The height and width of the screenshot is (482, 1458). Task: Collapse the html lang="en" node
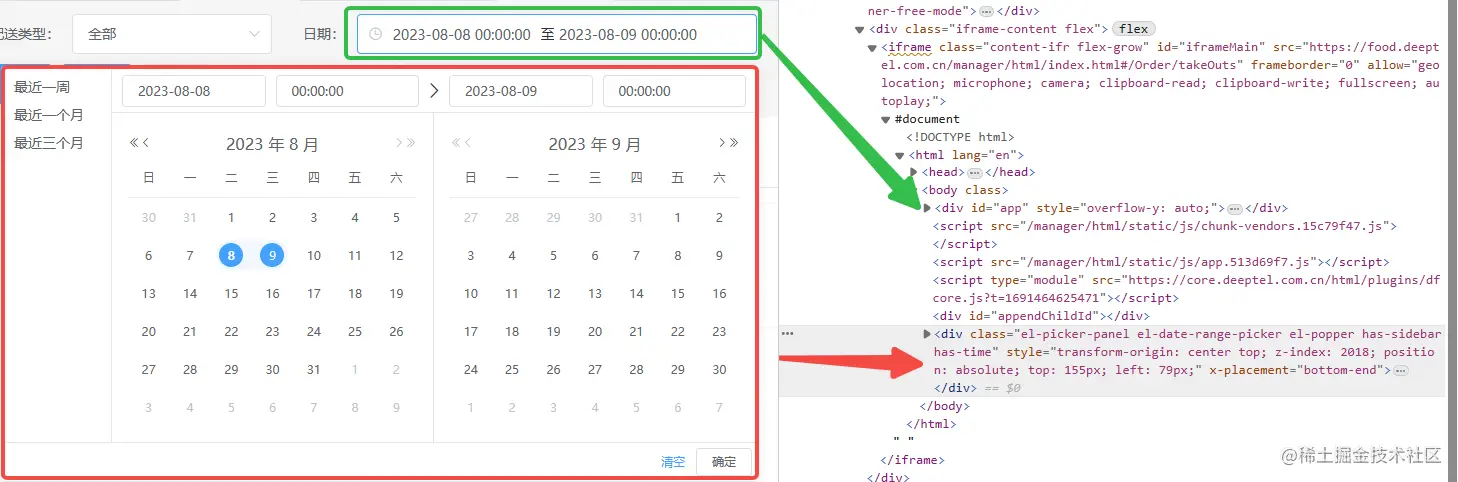(x=900, y=155)
